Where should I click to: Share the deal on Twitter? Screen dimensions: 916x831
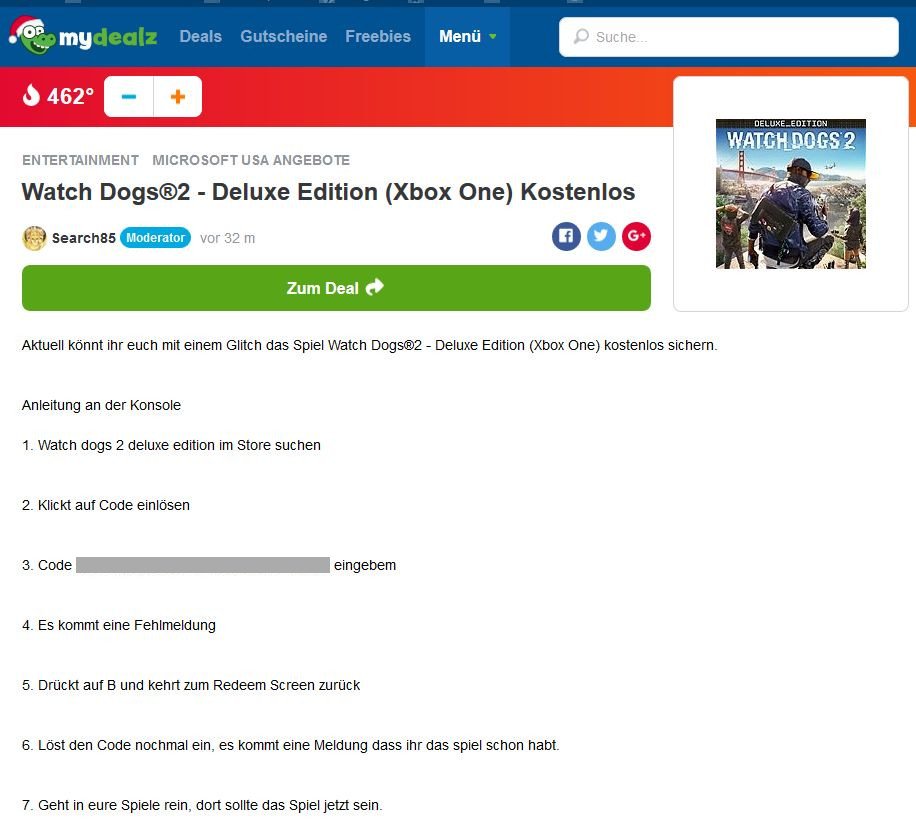601,236
